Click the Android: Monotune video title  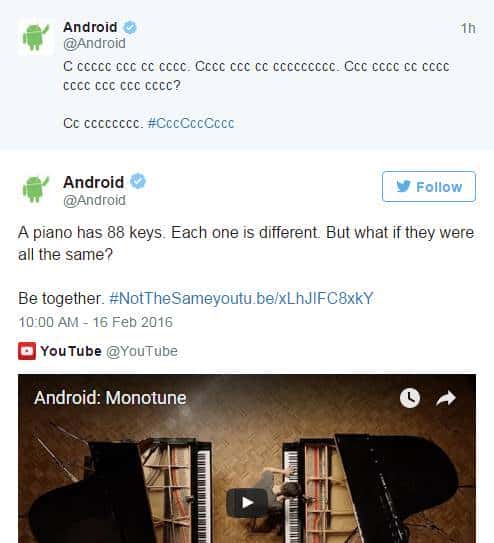pyautogui.click(x=110, y=398)
